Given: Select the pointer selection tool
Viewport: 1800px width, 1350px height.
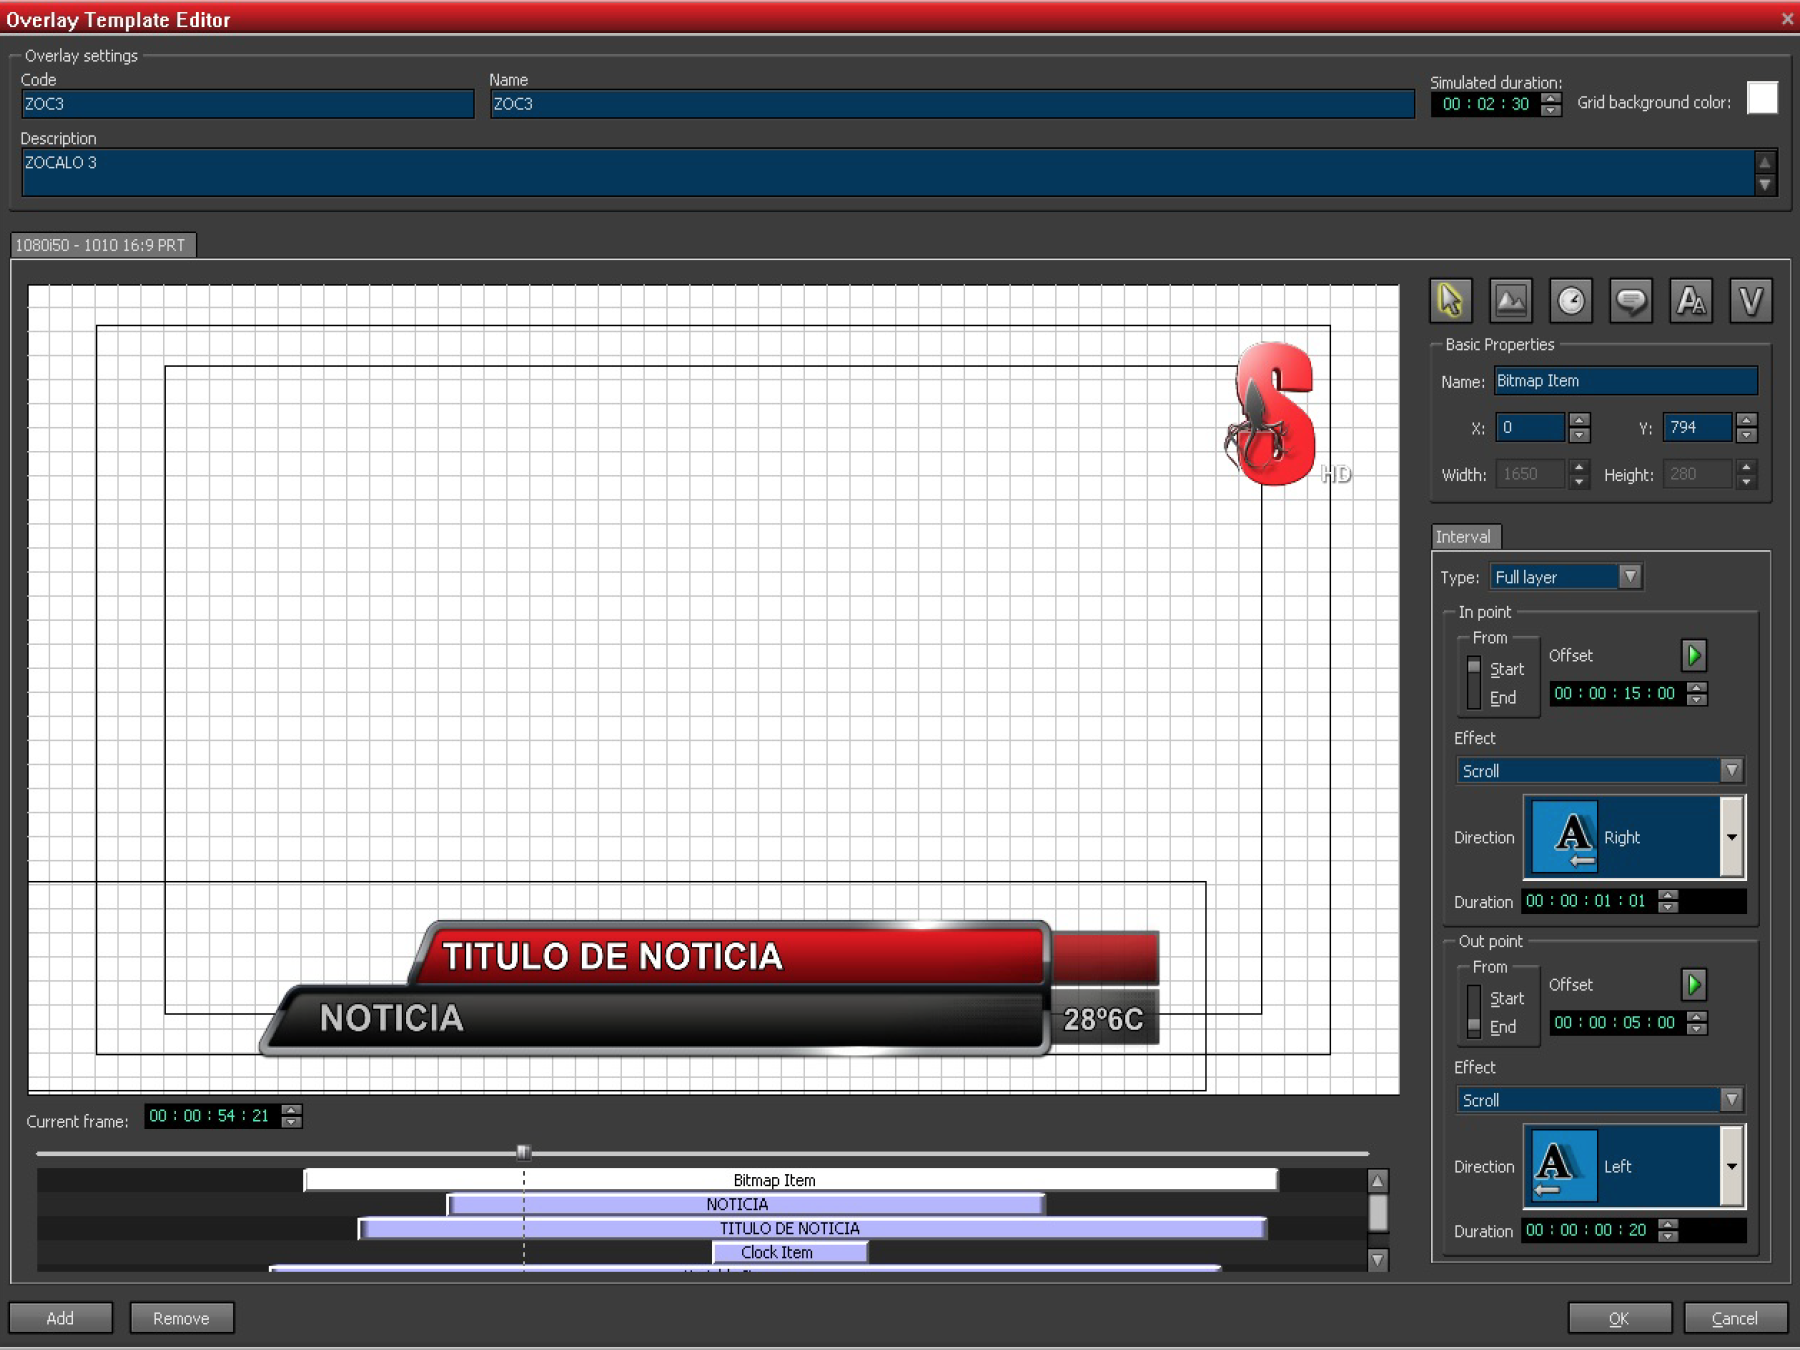Looking at the screenshot, I should [1450, 301].
